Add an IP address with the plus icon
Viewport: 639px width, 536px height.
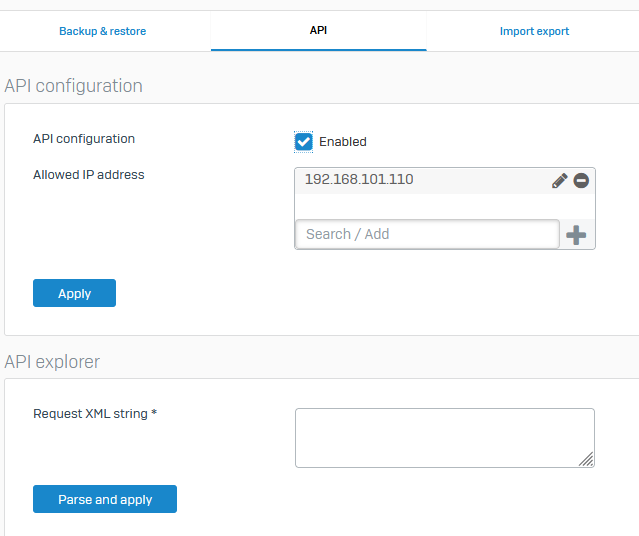click(x=576, y=235)
